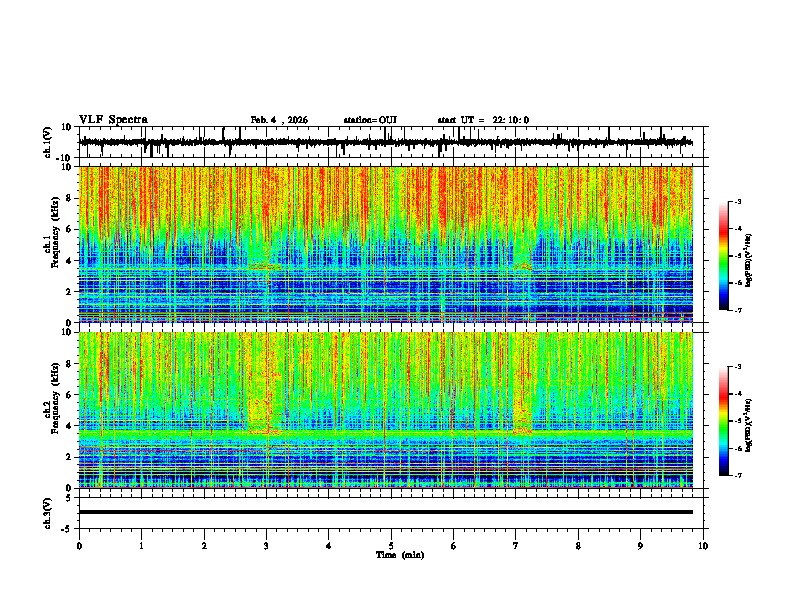Click the "station=OUI" header label

[x=370, y=120]
